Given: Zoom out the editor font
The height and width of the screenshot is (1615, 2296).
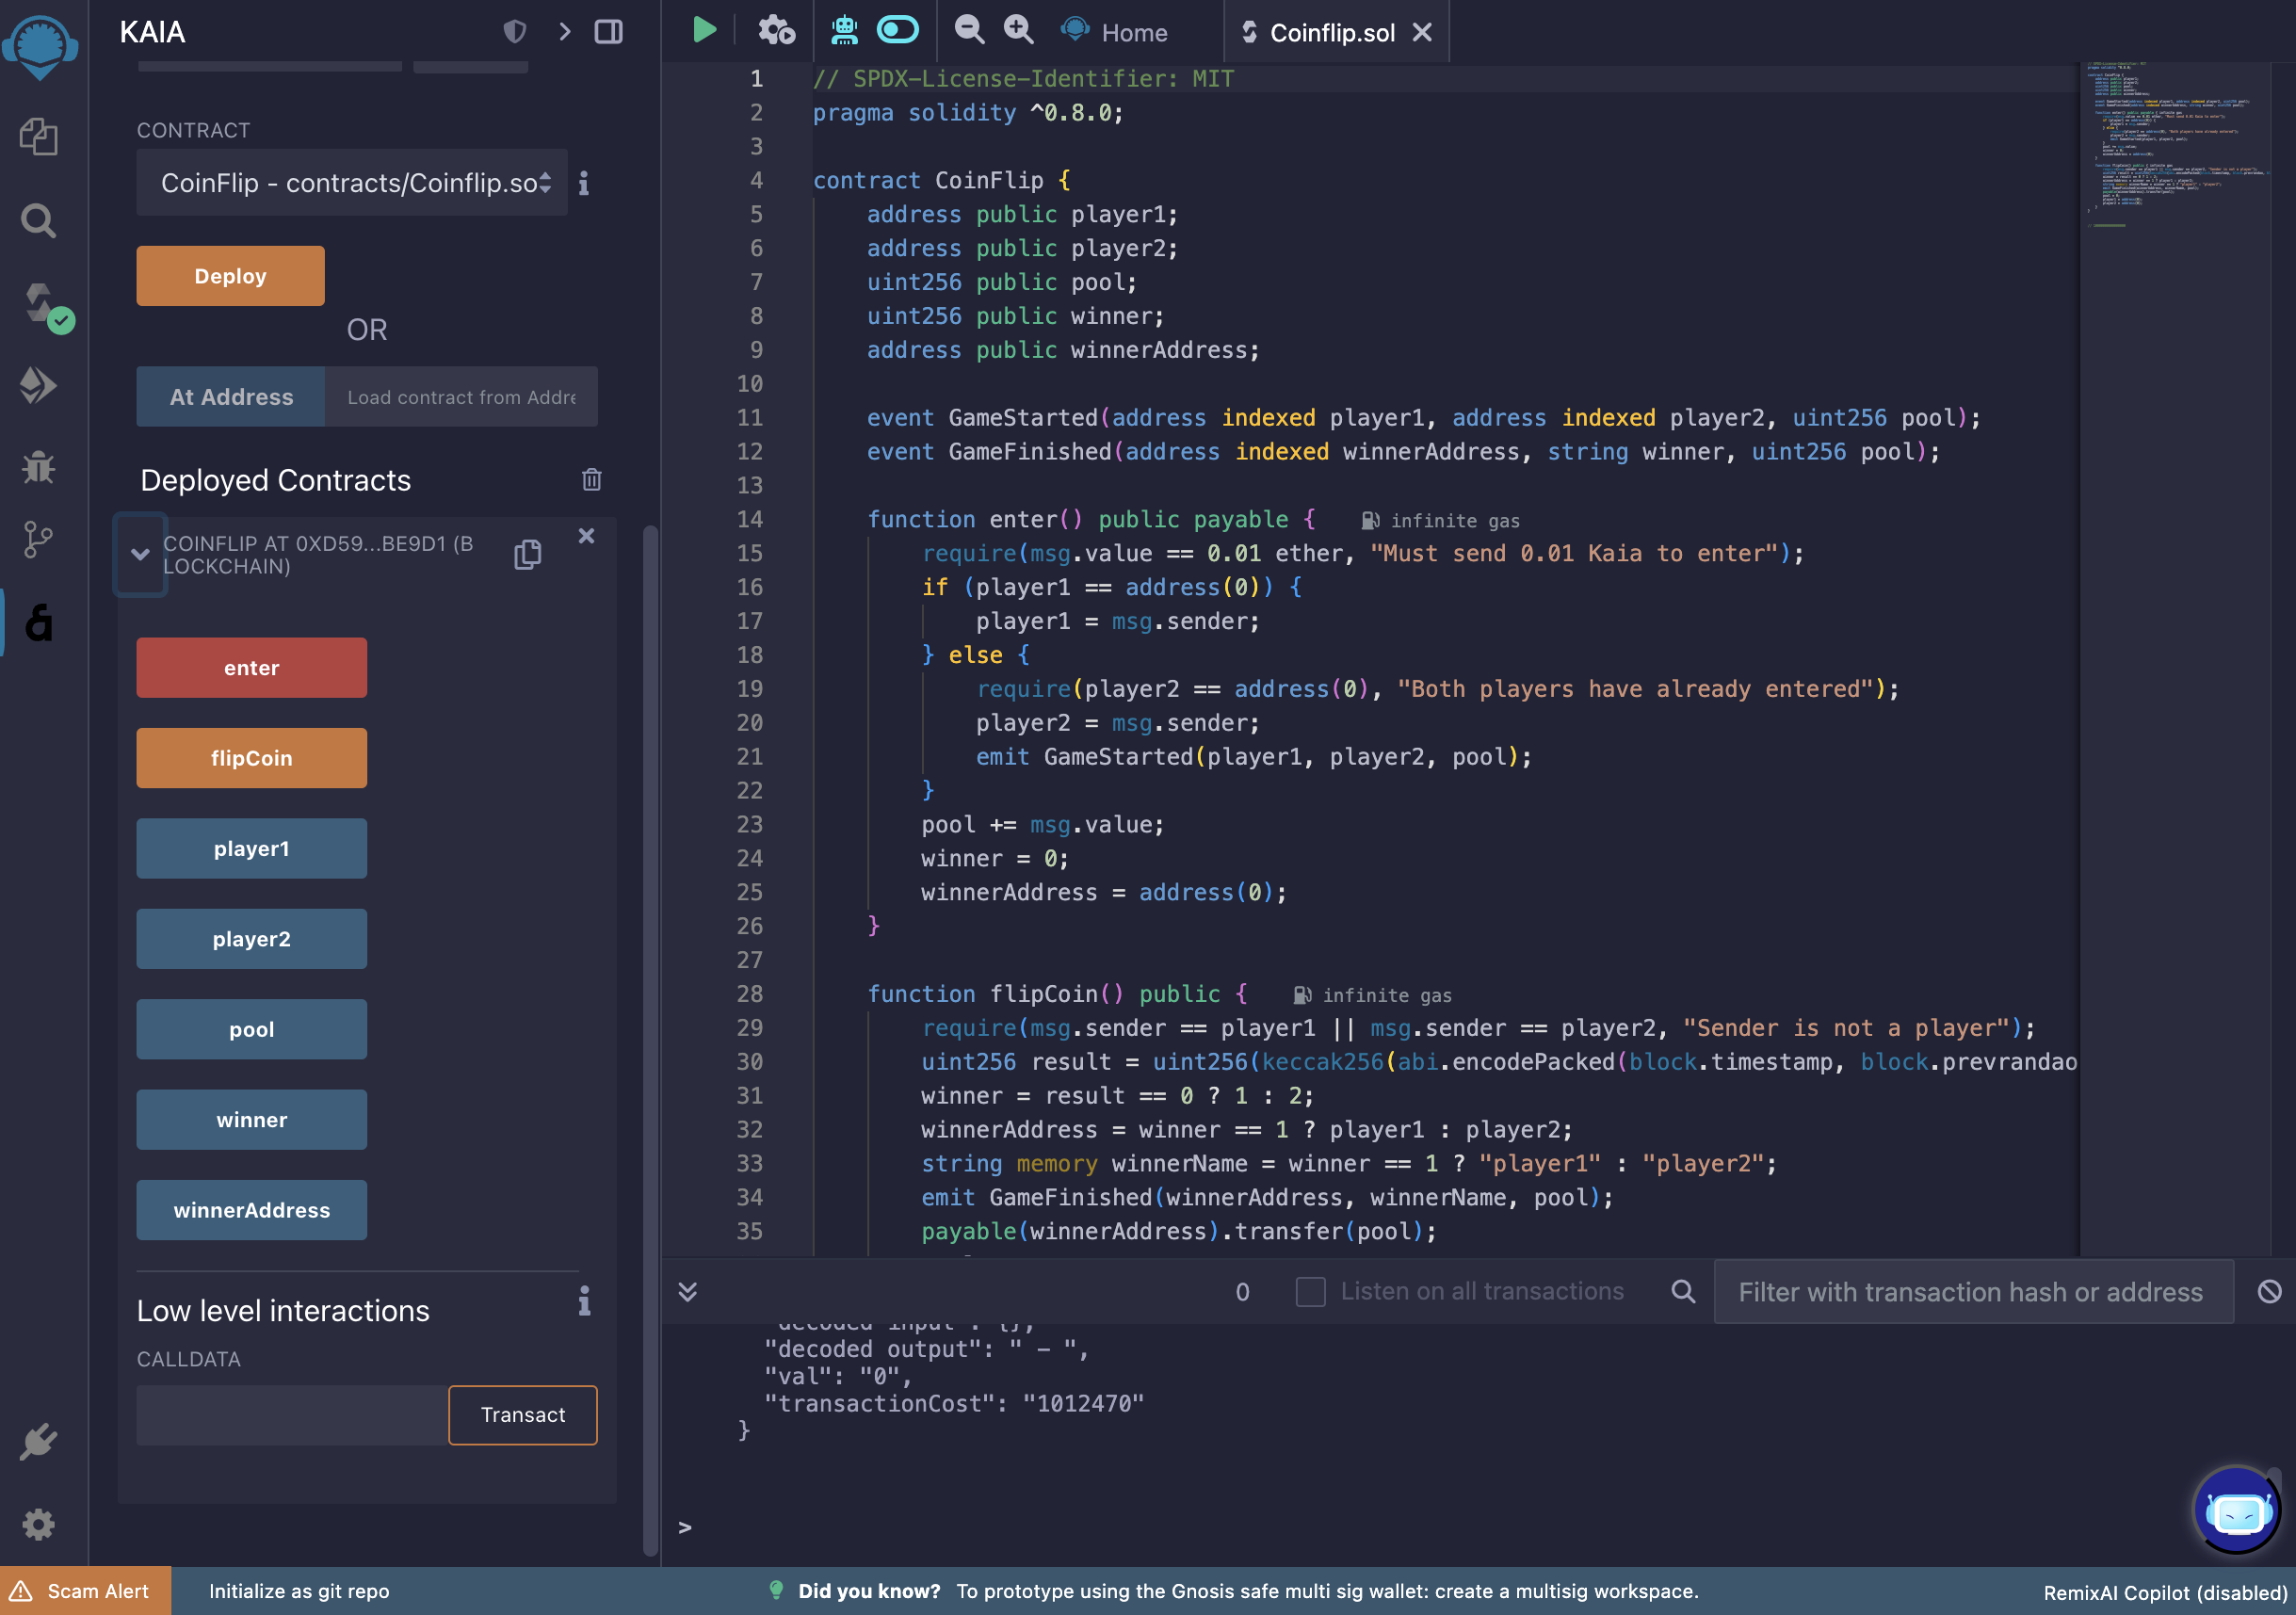Looking at the screenshot, I should [x=968, y=31].
